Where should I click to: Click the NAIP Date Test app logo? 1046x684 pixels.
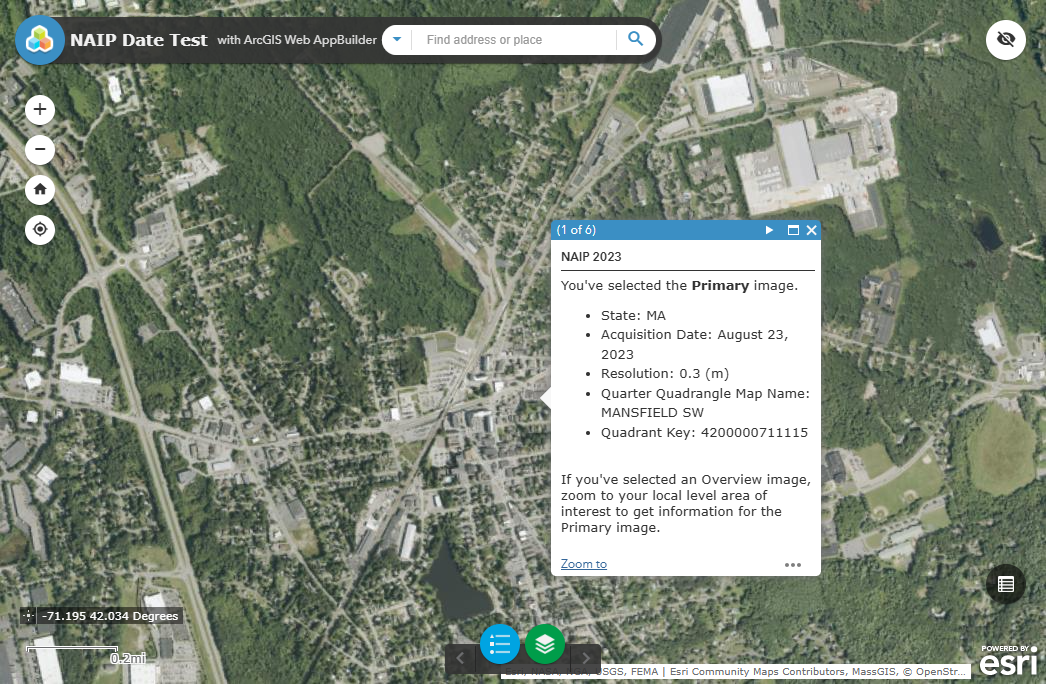pos(40,40)
